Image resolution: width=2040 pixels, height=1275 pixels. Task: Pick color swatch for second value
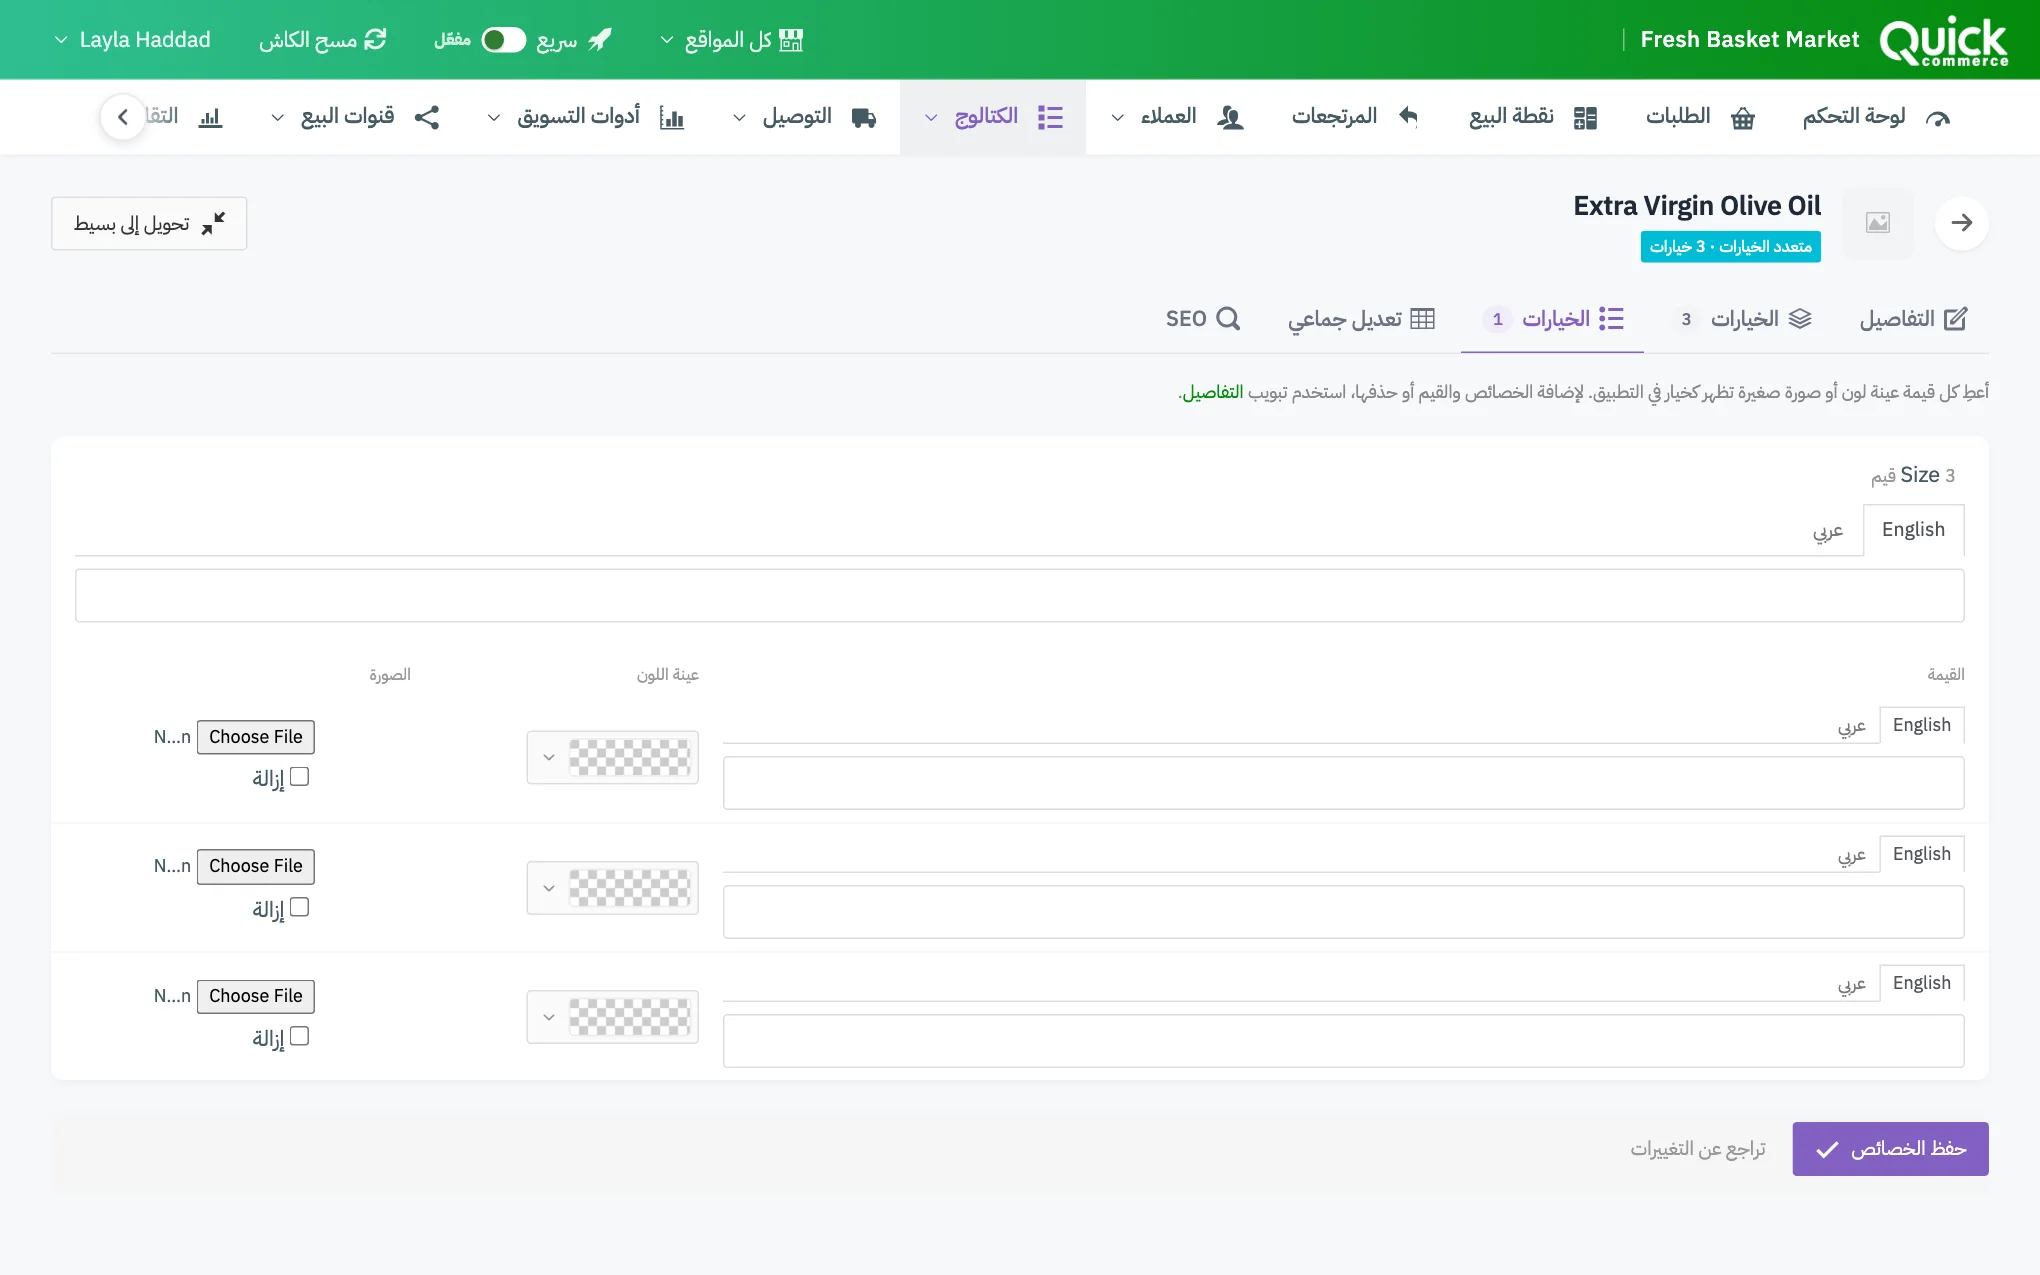tap(630, 888)
